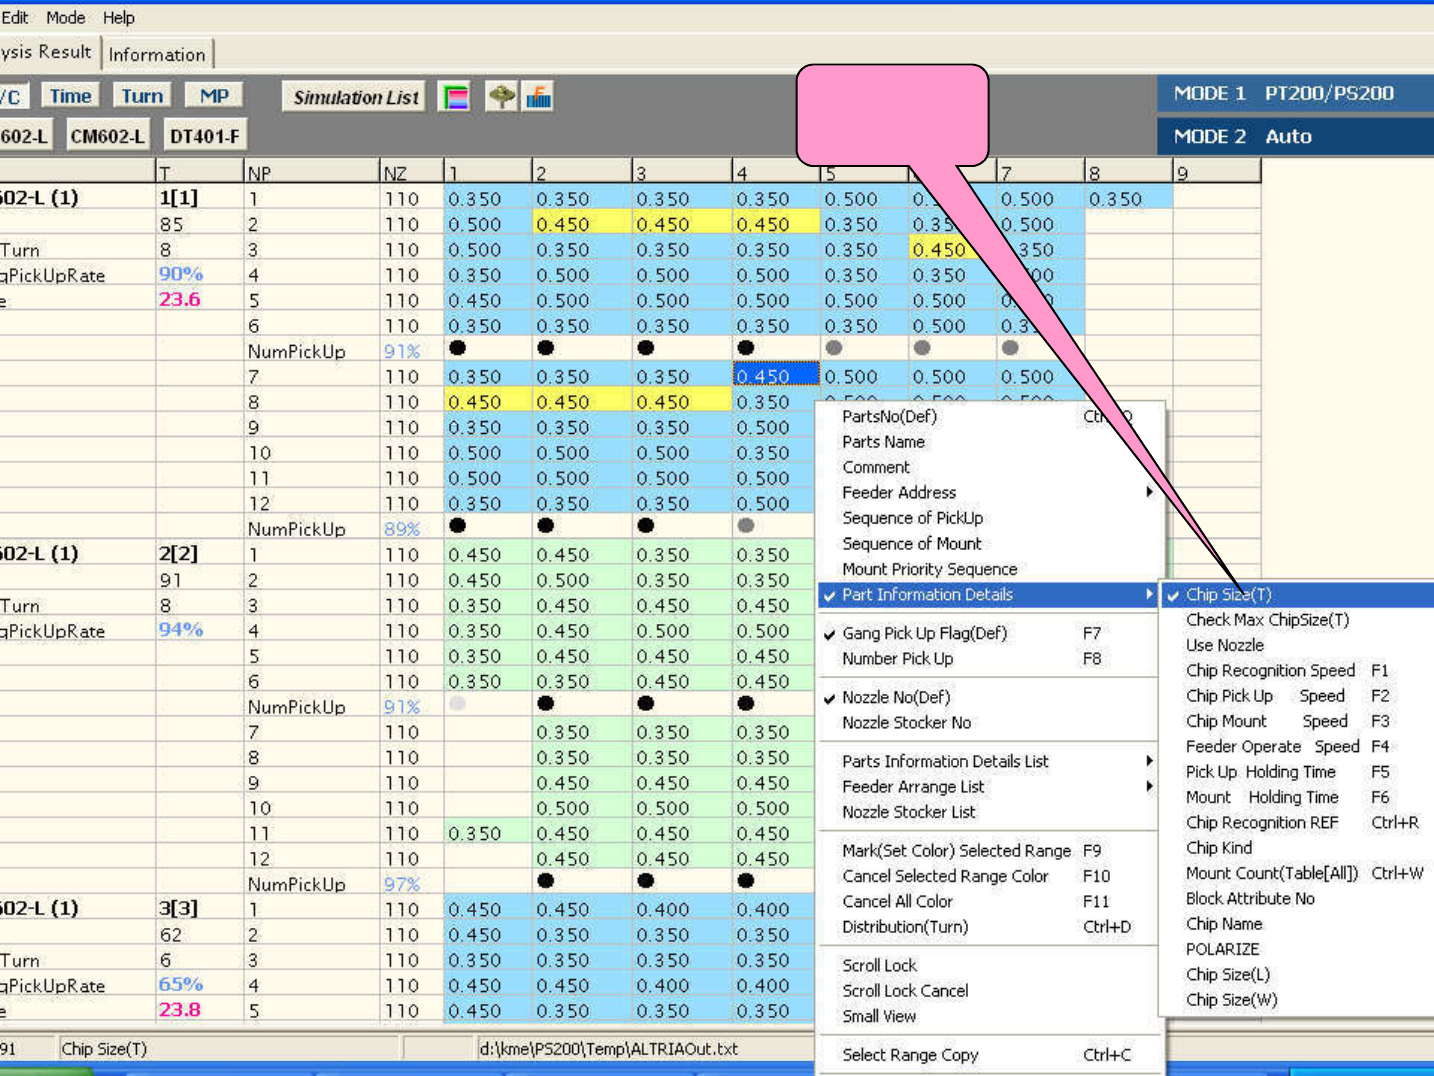
Task: Click the green tree icon in toolbar
Action: pyautogui.click(x=501, y=97)
